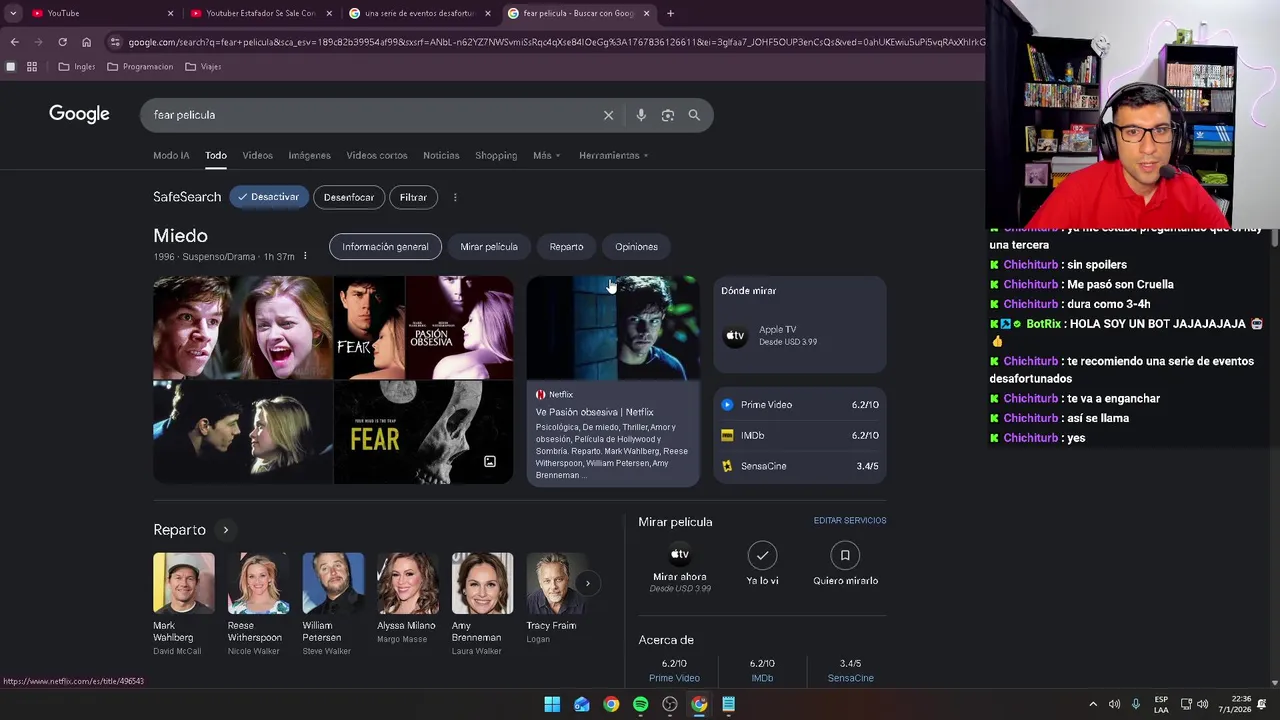Click the magnifier search icon
The height and width of the screenshot is (720, 1280).
pyautogui.click(x=694, y=115)
